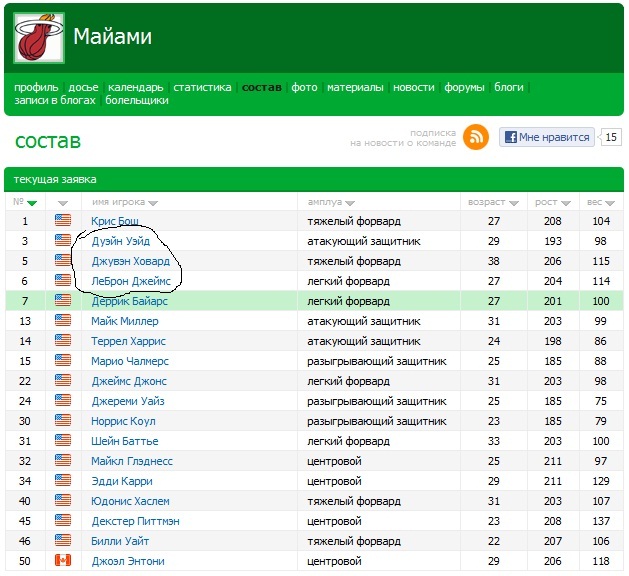The image size is (629, 576).
Task: Open the болельщики section
Action: click(x=136, y=101)
